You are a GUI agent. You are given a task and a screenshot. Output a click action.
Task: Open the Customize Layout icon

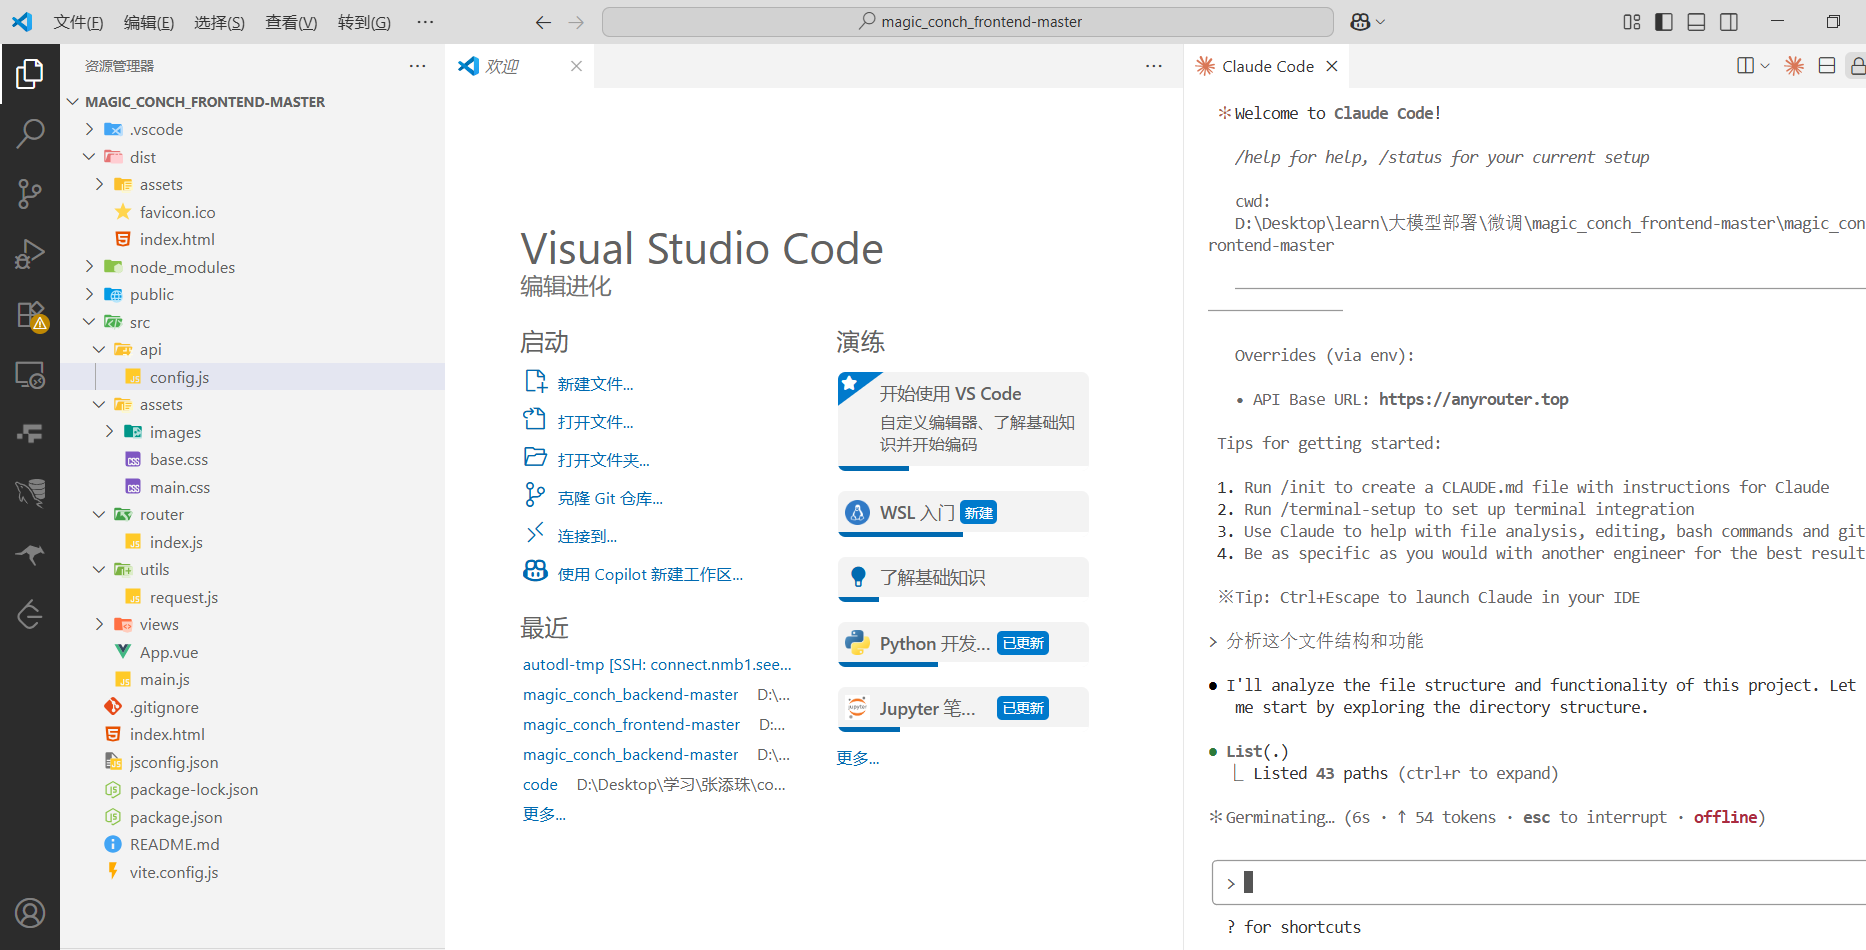click(x=1632, y=22)
